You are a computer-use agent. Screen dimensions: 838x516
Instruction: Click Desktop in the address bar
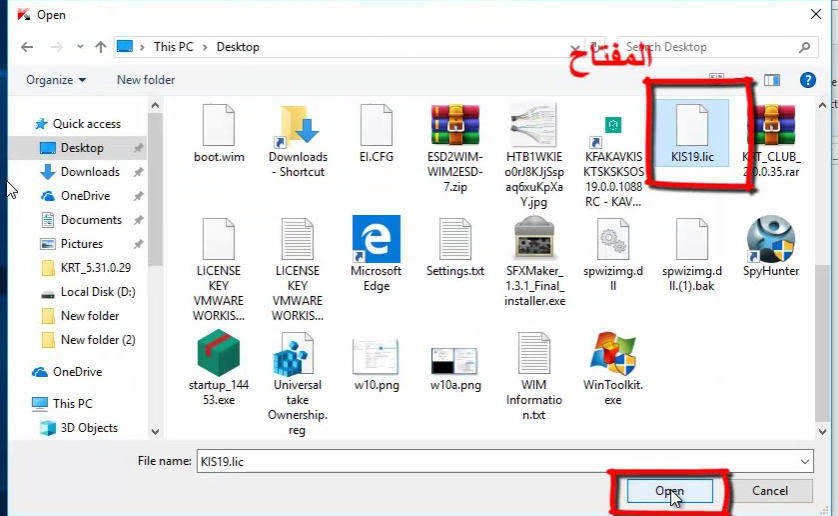coord(238,47)
